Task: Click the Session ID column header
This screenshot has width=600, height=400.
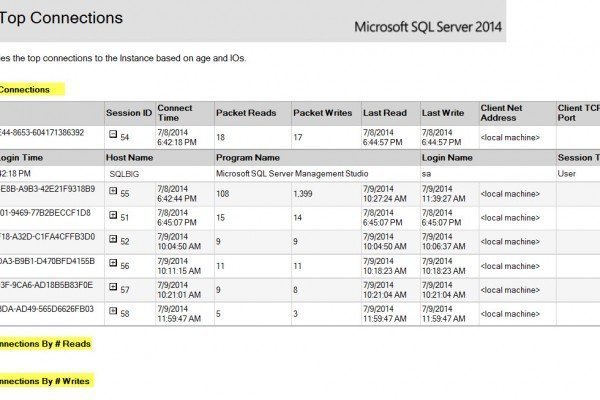Action: pyautogui.click(x=129, y=113)
